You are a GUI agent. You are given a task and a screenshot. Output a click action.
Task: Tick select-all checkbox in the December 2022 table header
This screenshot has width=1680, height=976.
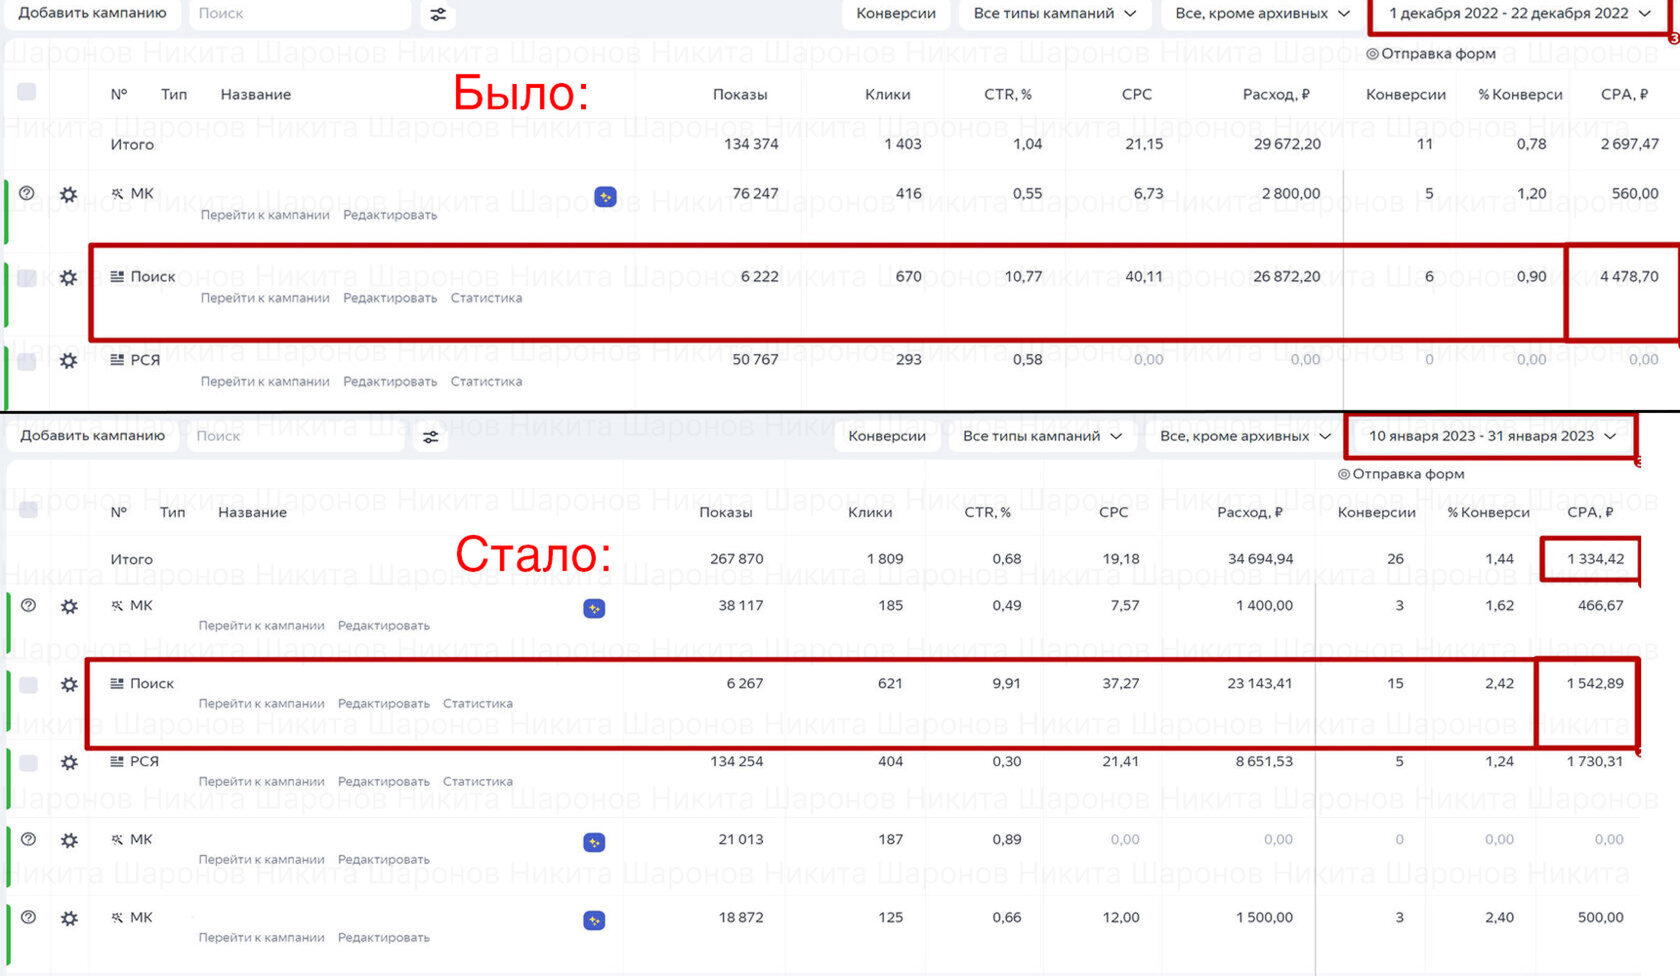[27, 92]
